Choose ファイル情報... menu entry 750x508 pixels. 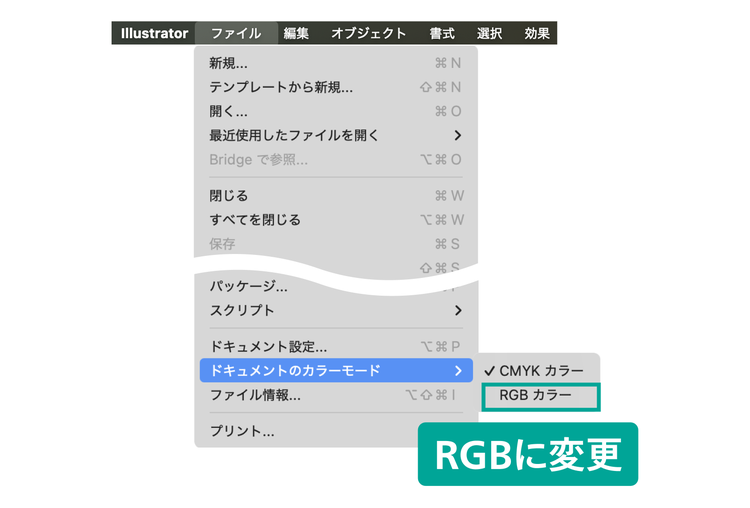pyautogui.click(x=336, y=395)
